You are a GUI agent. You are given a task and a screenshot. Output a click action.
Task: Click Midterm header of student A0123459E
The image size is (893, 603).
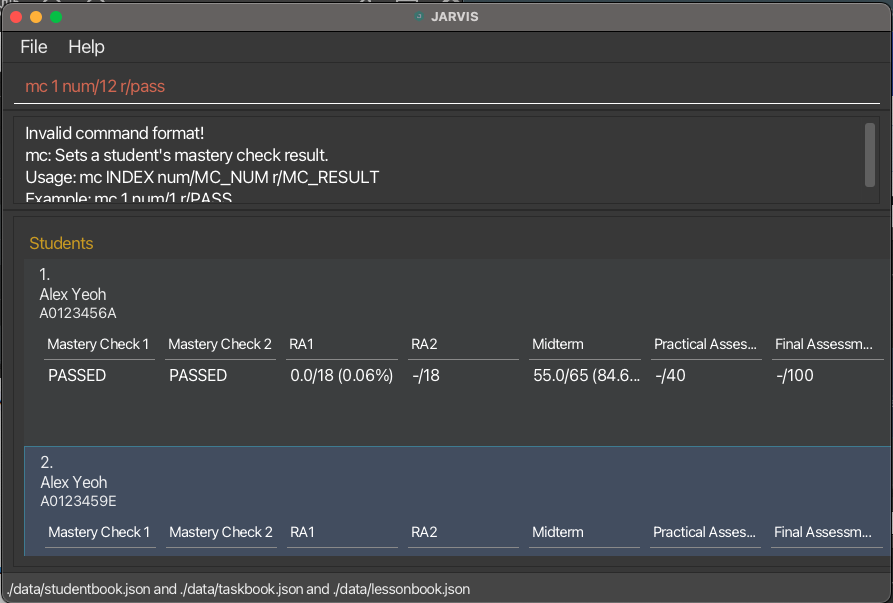click(x=558, y=532)
